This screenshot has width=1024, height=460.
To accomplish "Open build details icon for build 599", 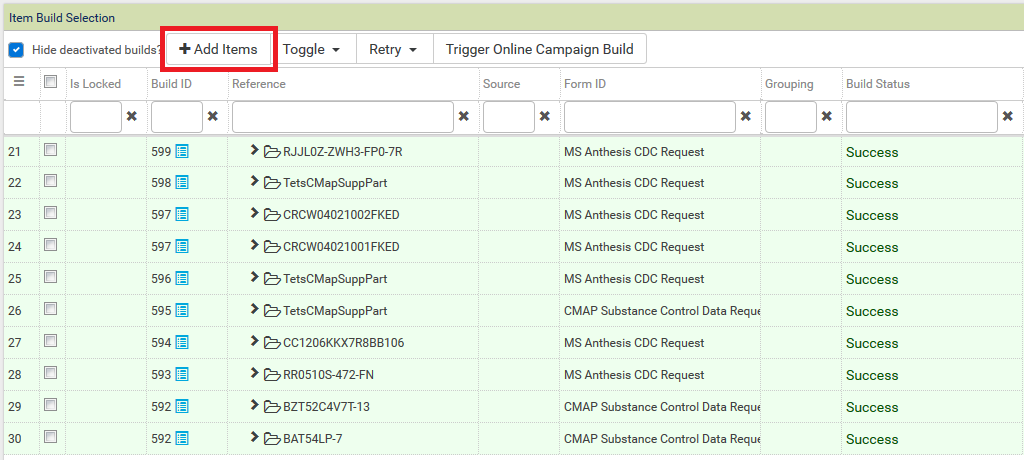I will click(182, 151).
